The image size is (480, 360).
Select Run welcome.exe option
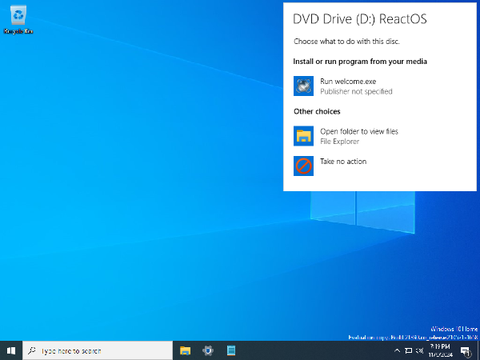(x=380, y=86)
